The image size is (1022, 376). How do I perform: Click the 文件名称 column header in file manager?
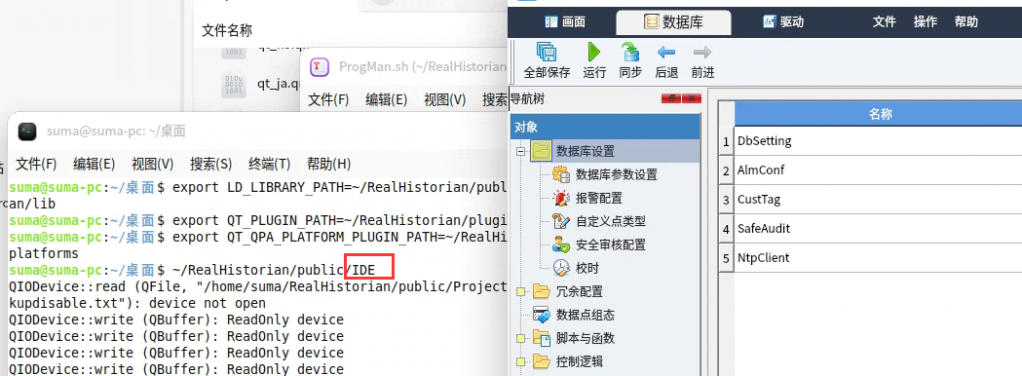227,30
